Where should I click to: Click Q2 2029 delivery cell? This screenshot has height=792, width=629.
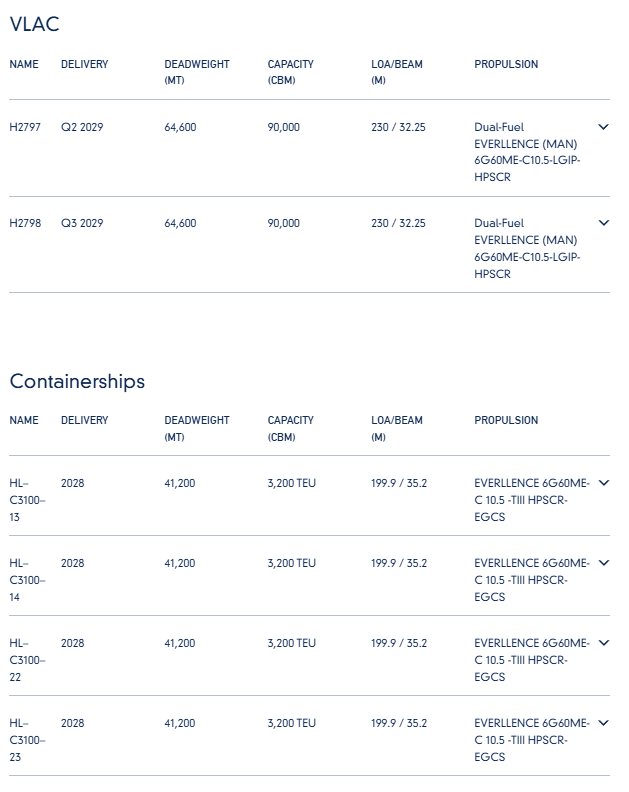coord(82,127)
